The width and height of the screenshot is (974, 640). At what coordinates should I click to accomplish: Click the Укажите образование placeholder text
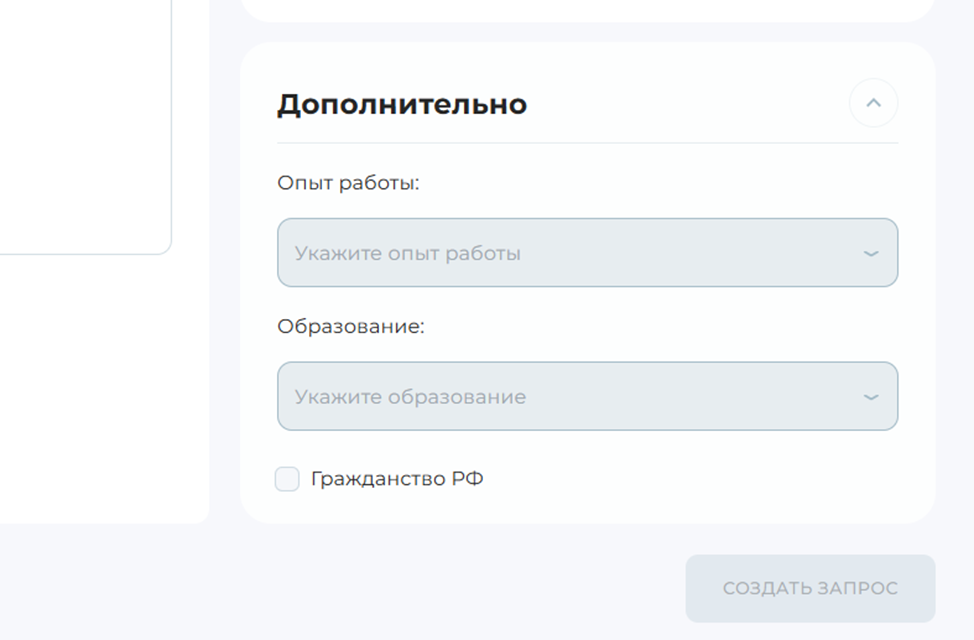[x=410, y=397]
